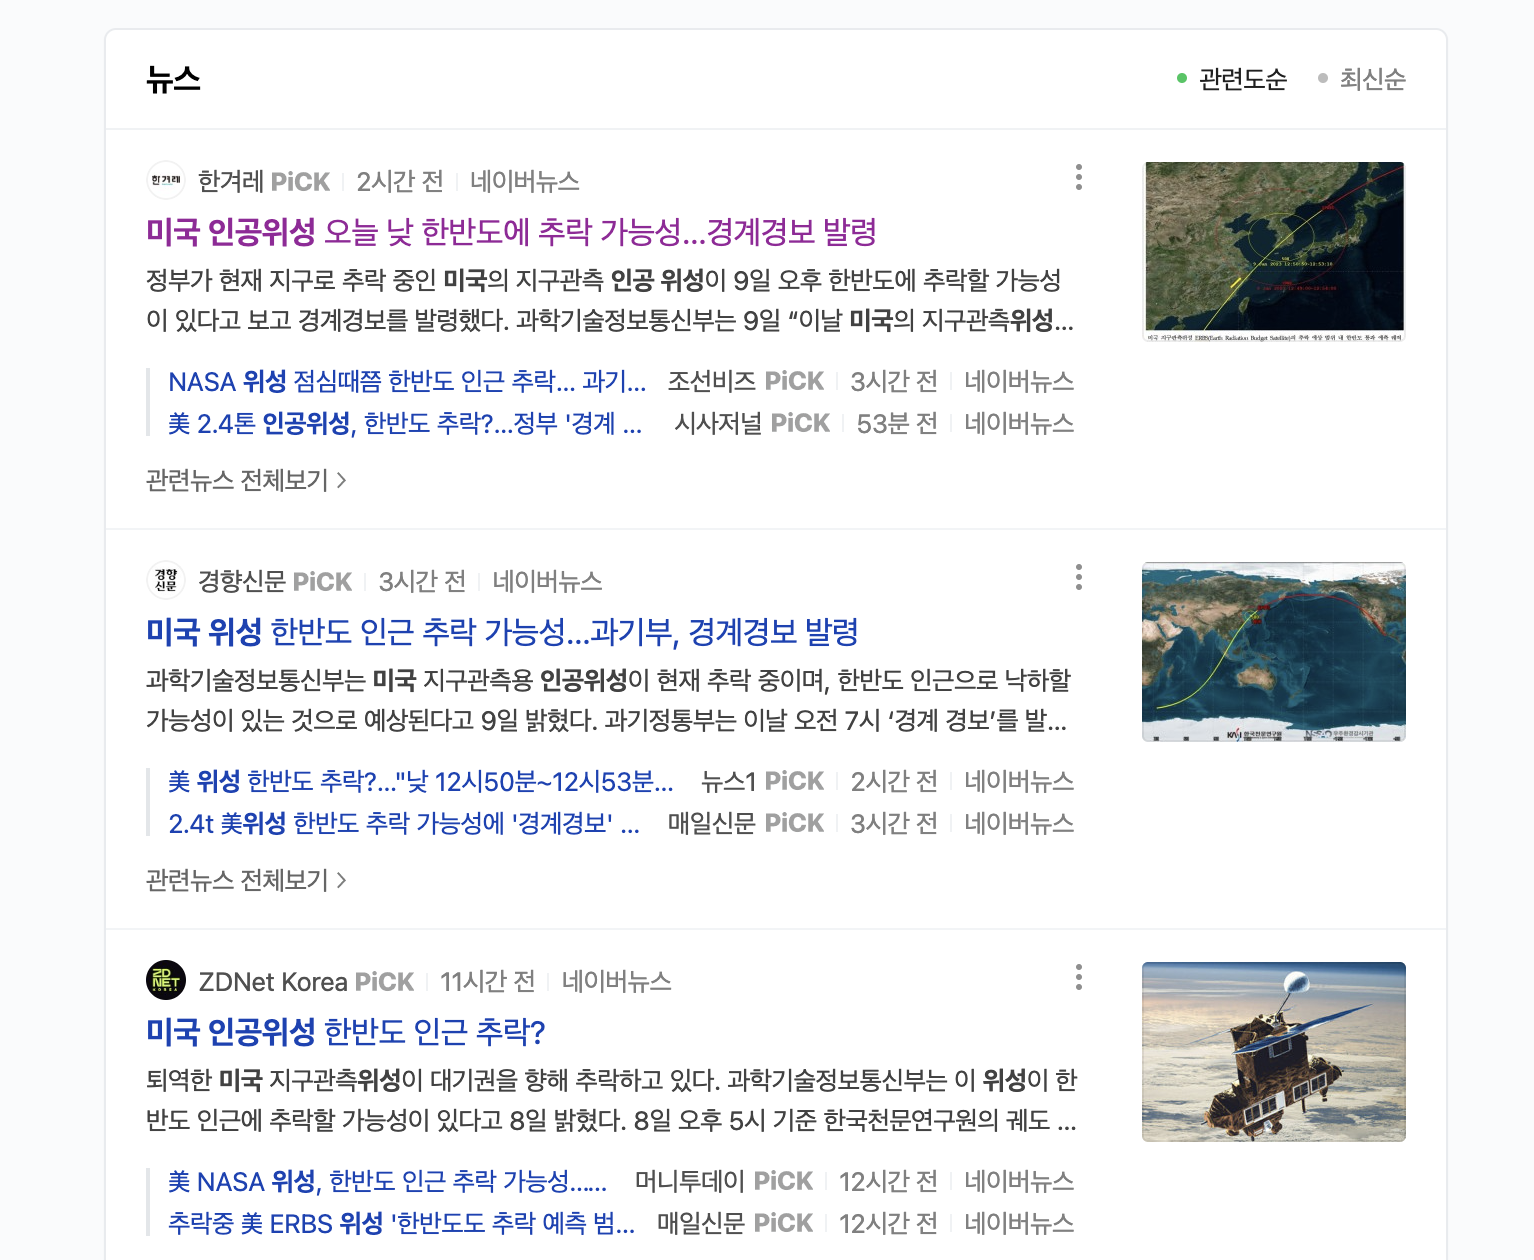Open related article 美 2.4톤 인공위성, 한반도 추락?
The width and height of the screenshot is (1534, 1260).
click(x=405, y=424)
